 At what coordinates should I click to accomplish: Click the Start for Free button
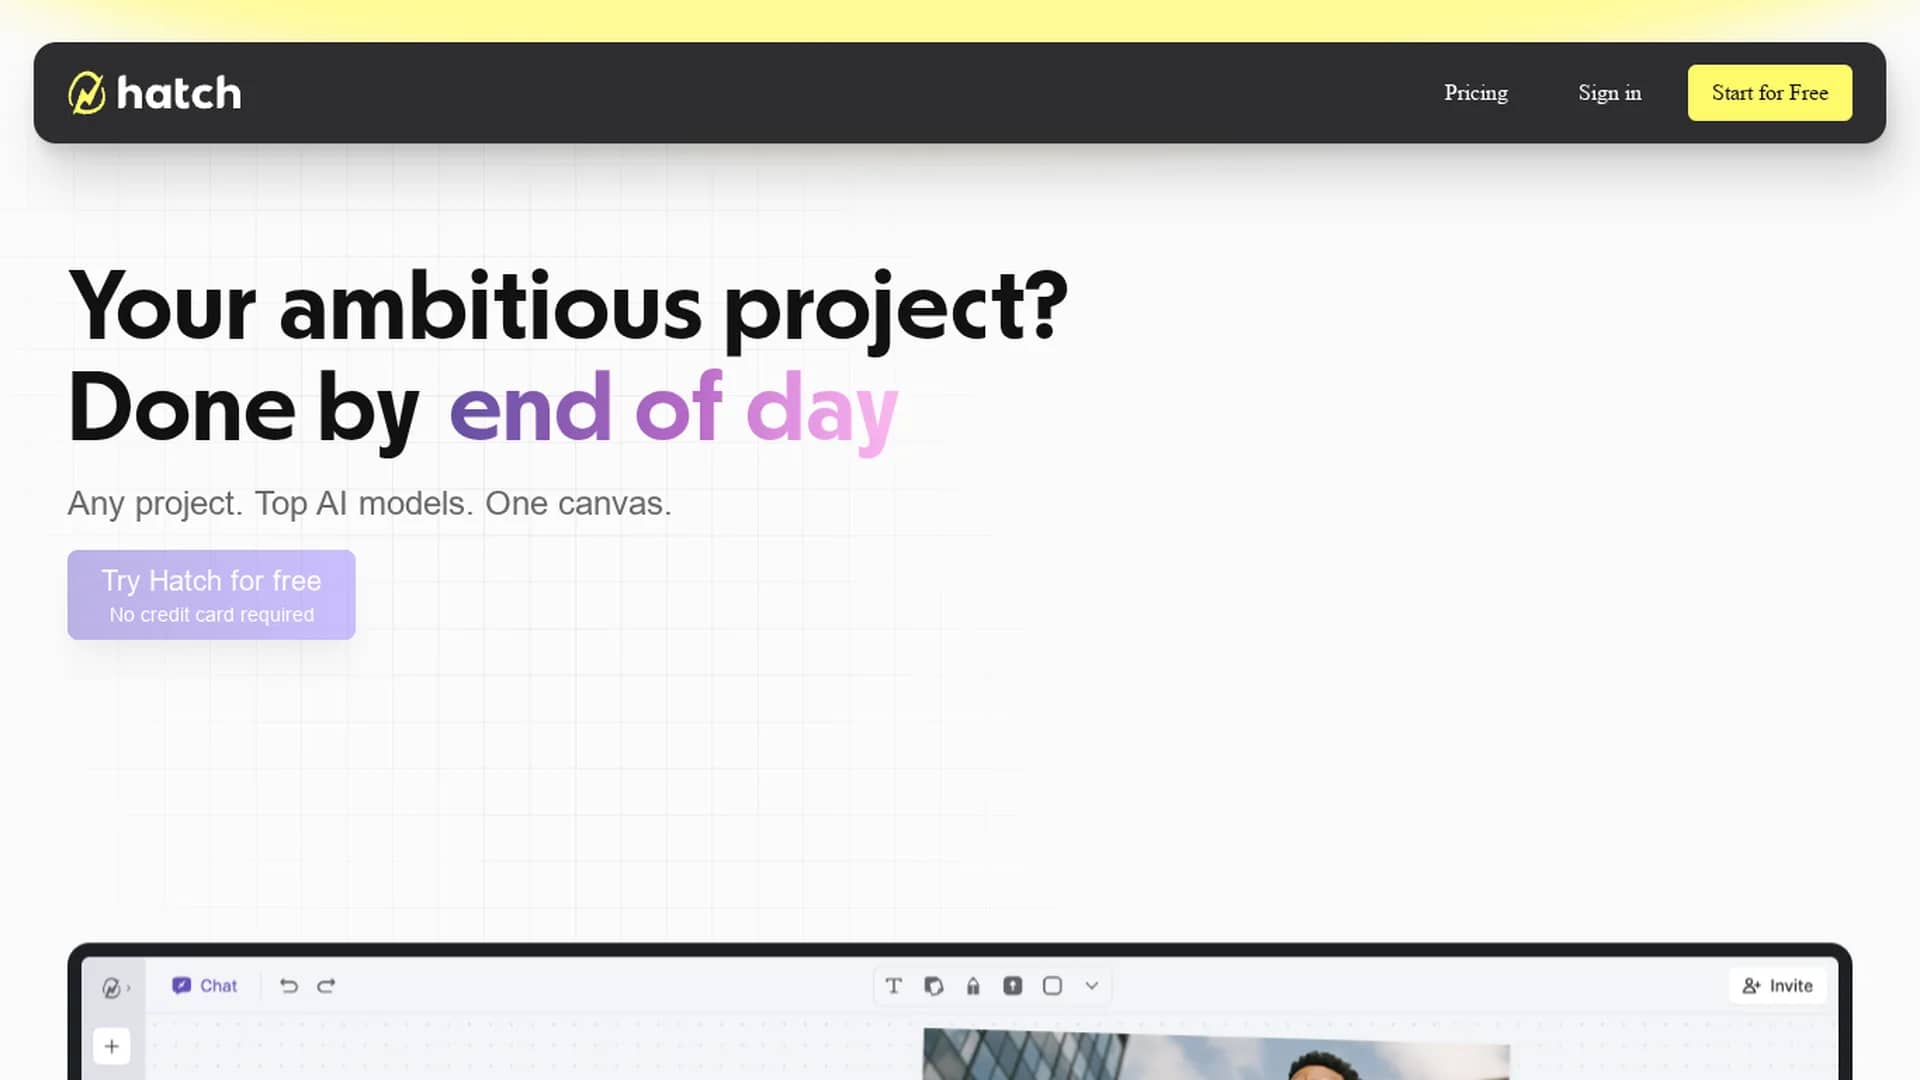coord(1769,93)
